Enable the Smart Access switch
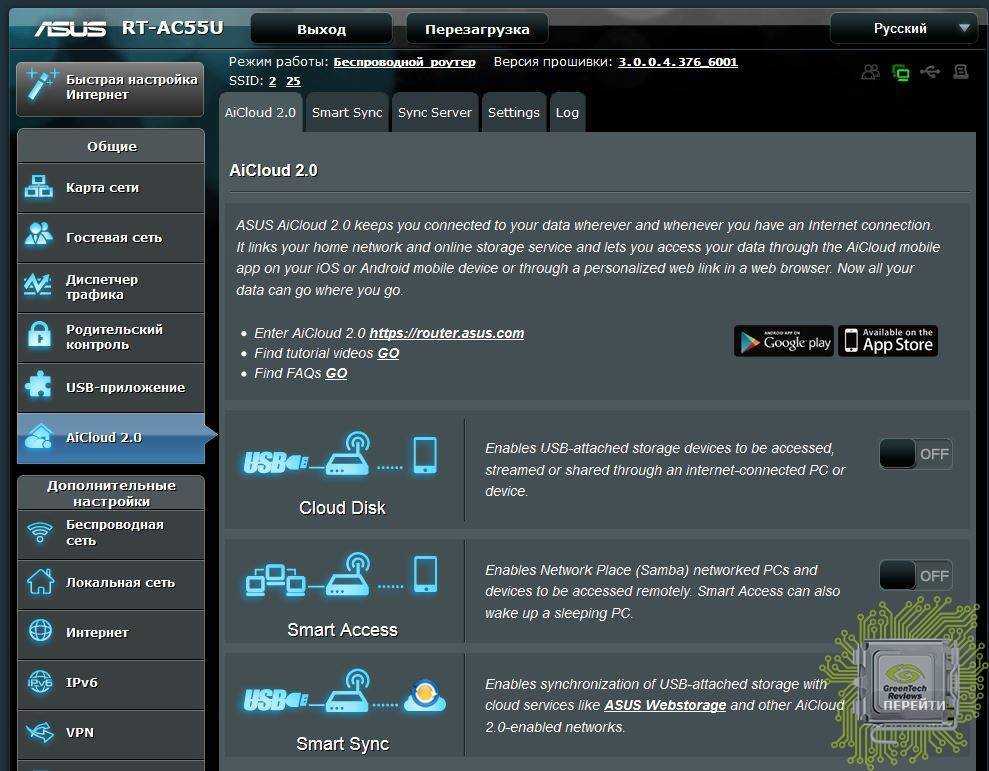Screen dimensions: 989x771 coord(916,575)
